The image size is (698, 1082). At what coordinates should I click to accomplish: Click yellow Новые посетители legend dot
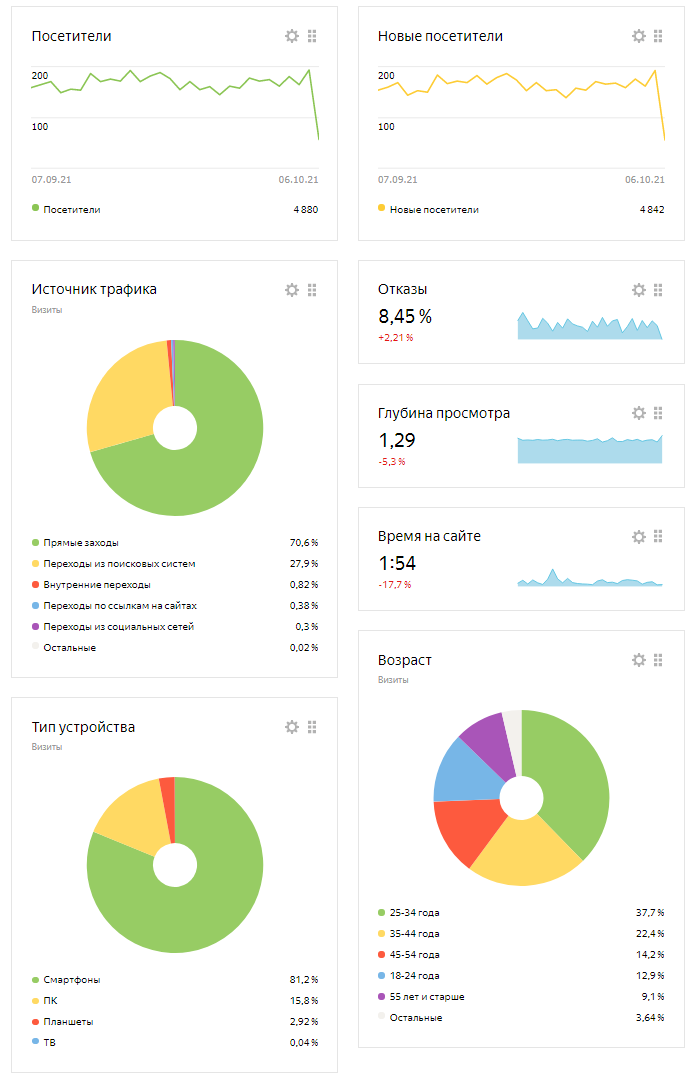[x=381, y=208]
